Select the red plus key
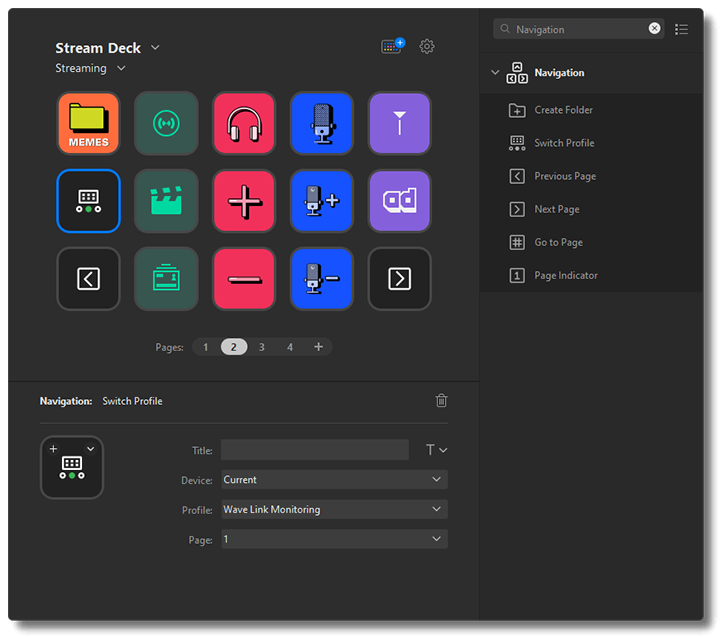This screenshot has height=637, width=720. (244, 201)
